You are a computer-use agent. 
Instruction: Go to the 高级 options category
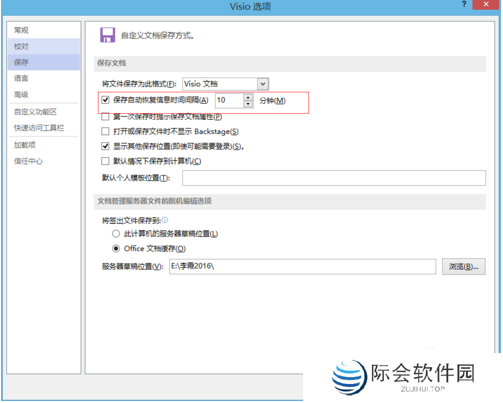pyautogui.click(x=43, y=95)
